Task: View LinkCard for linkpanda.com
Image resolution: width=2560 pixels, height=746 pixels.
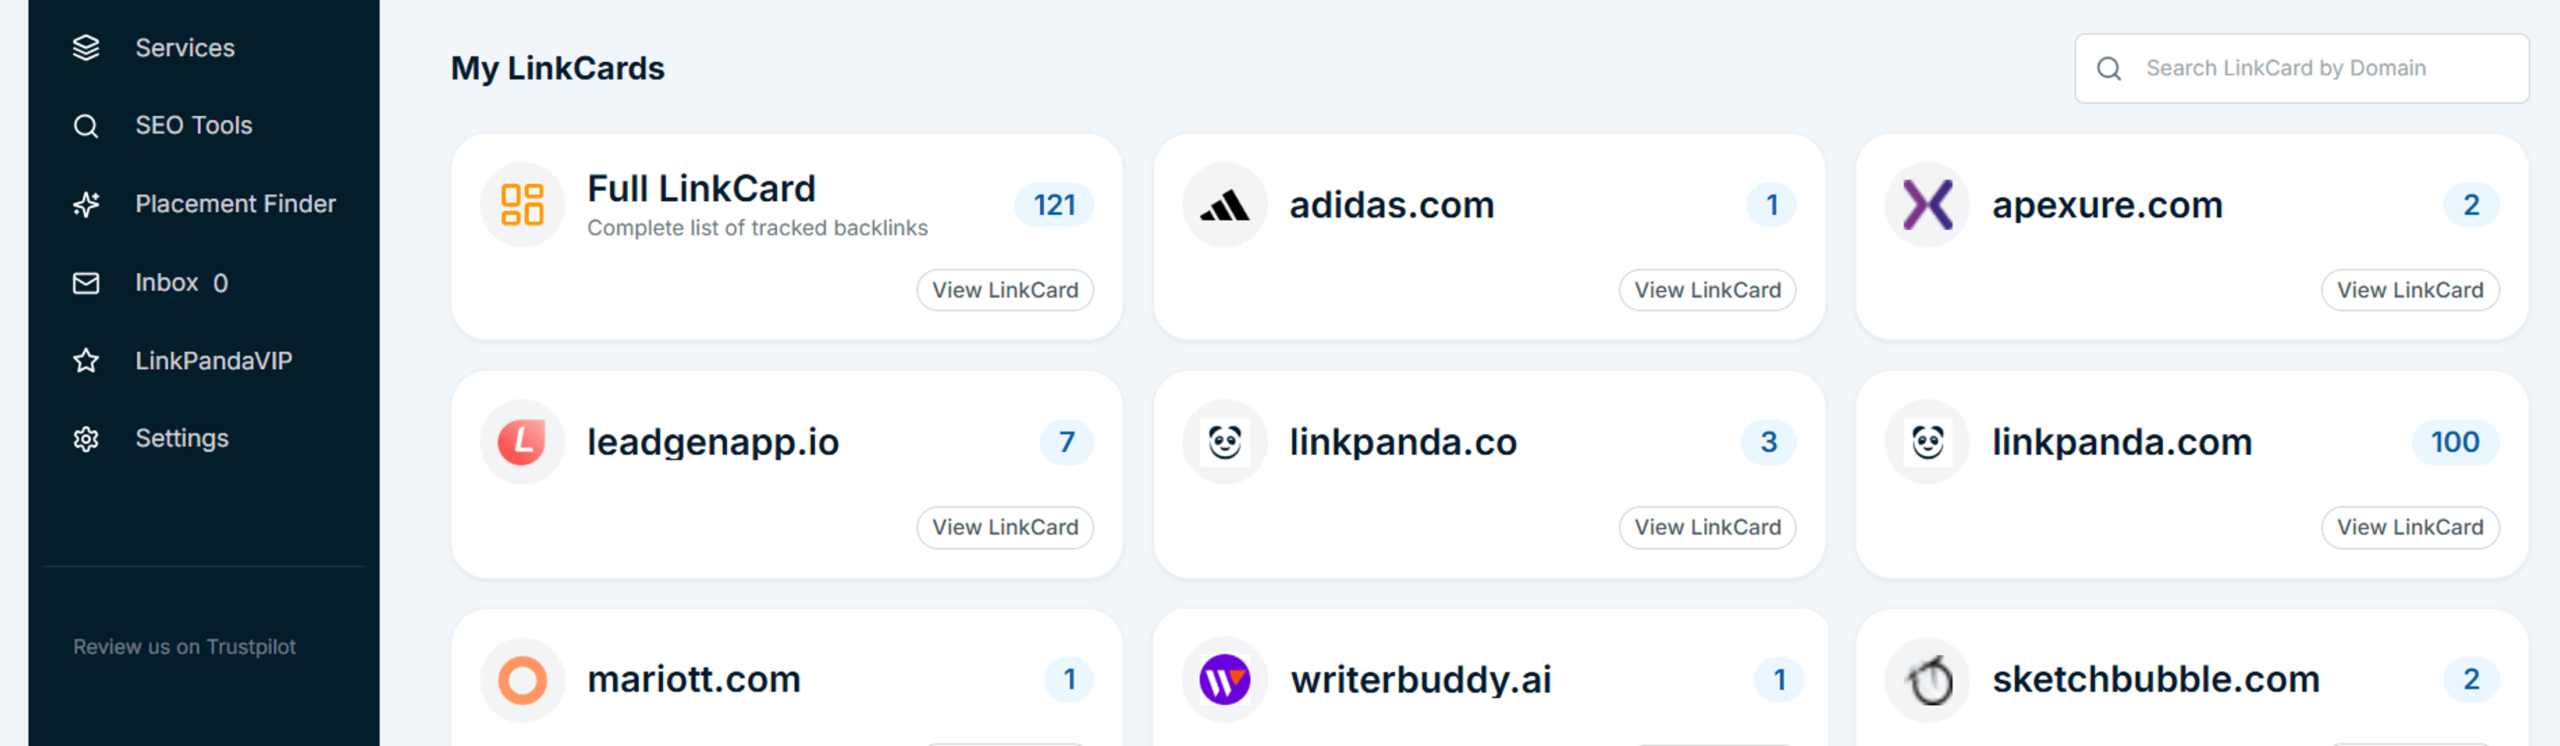Action: (2410, 527)
